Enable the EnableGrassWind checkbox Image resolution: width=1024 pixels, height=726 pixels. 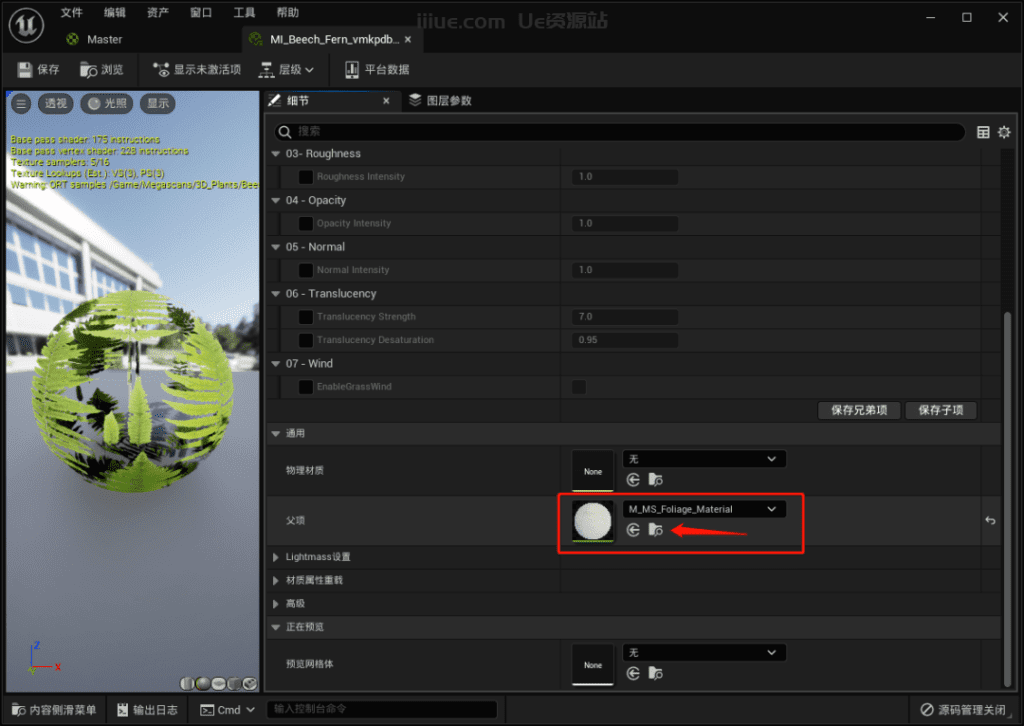pyautogui.click(x=578, y=387)
